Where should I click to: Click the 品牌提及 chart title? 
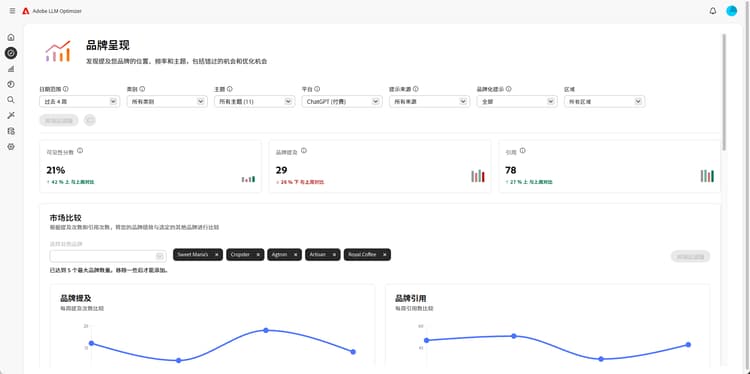pos(76,298)
